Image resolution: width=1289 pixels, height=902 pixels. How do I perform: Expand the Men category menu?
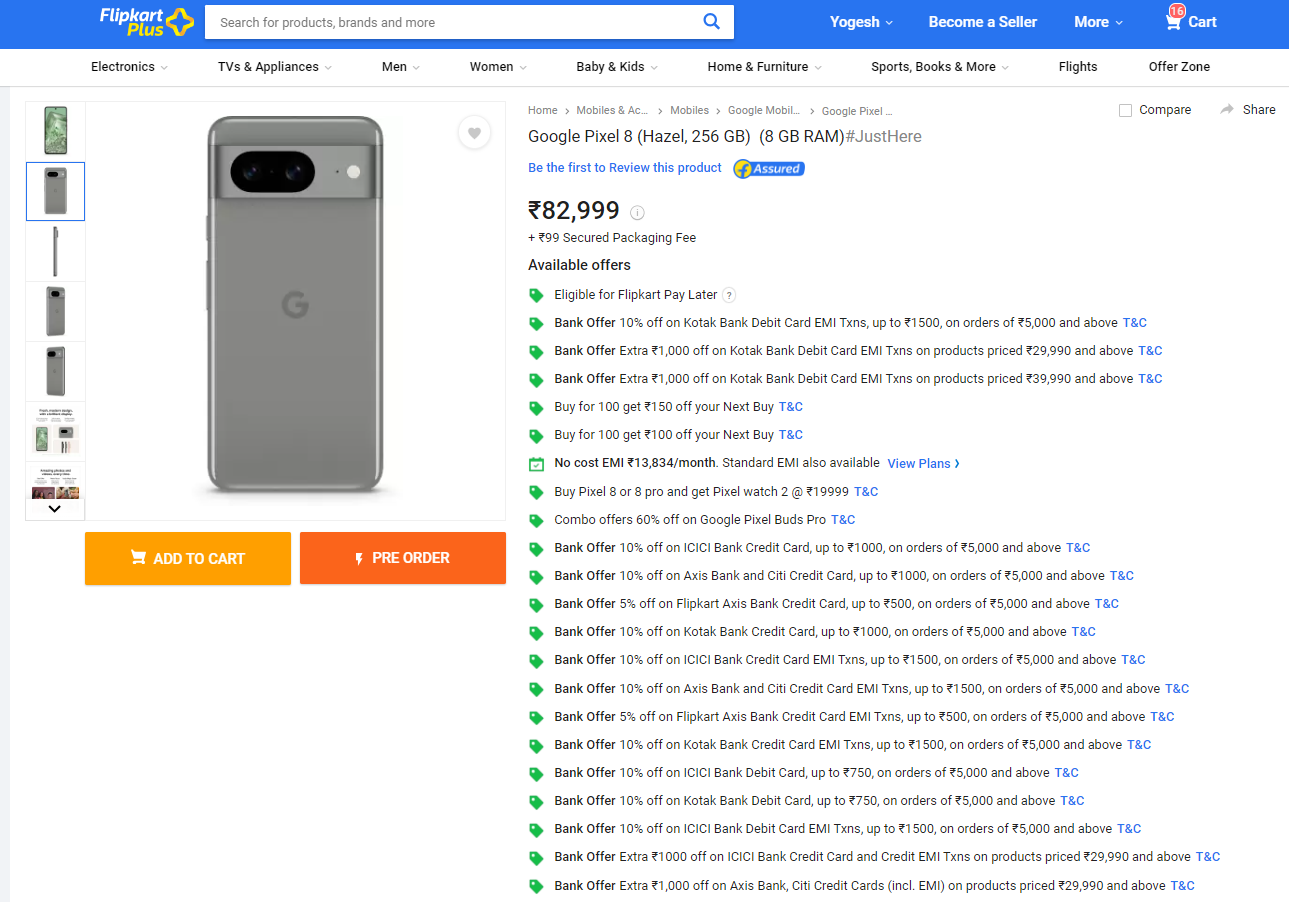(401, 67)
